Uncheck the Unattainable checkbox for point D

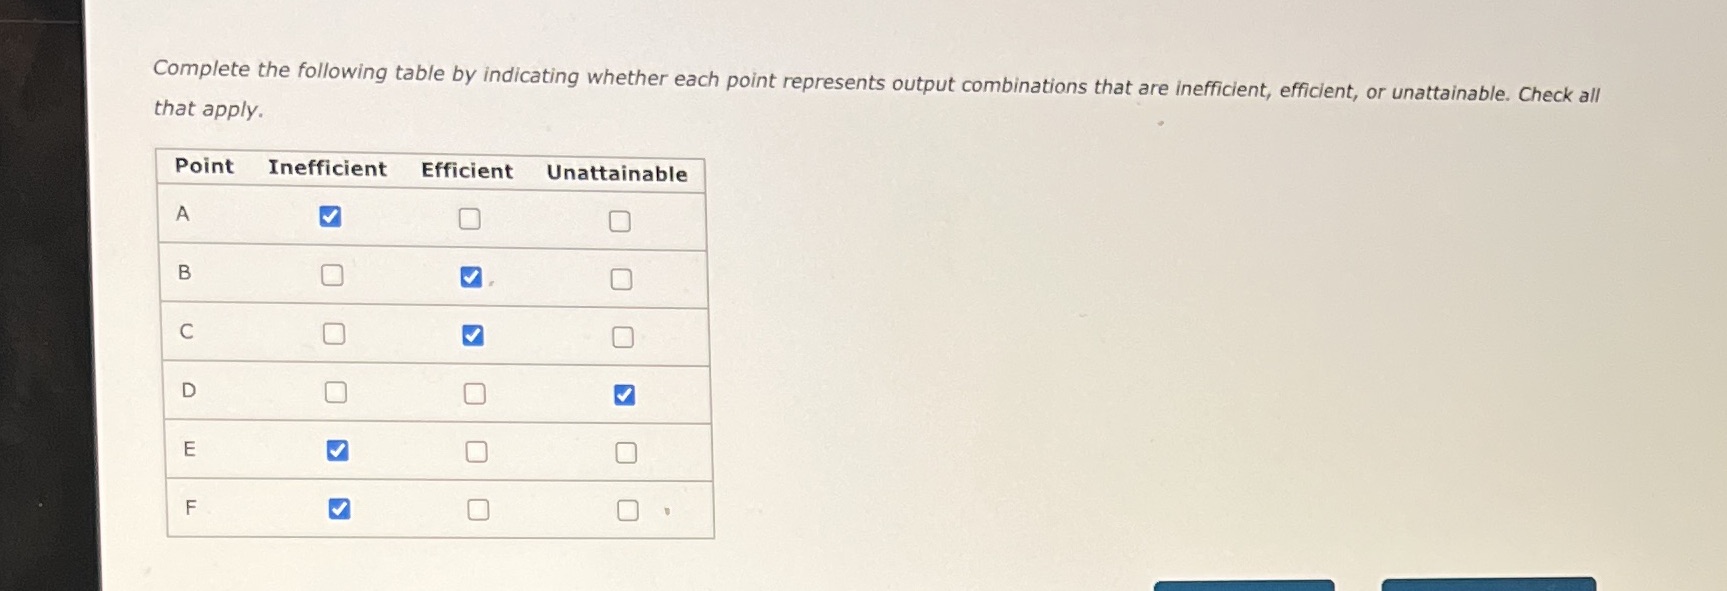click(624, 396)
